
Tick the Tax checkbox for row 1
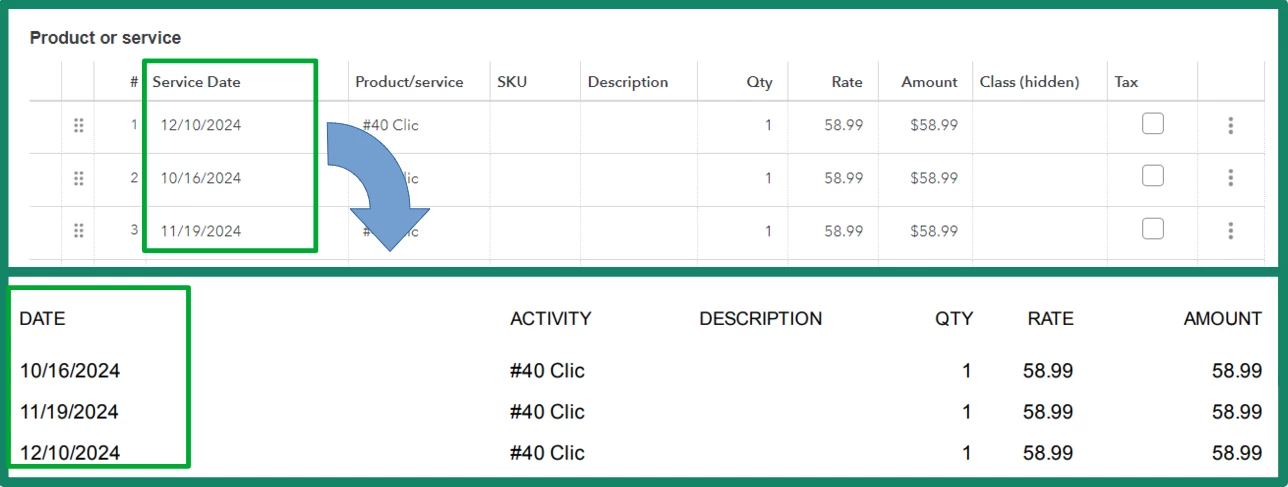pos(1153,123)
